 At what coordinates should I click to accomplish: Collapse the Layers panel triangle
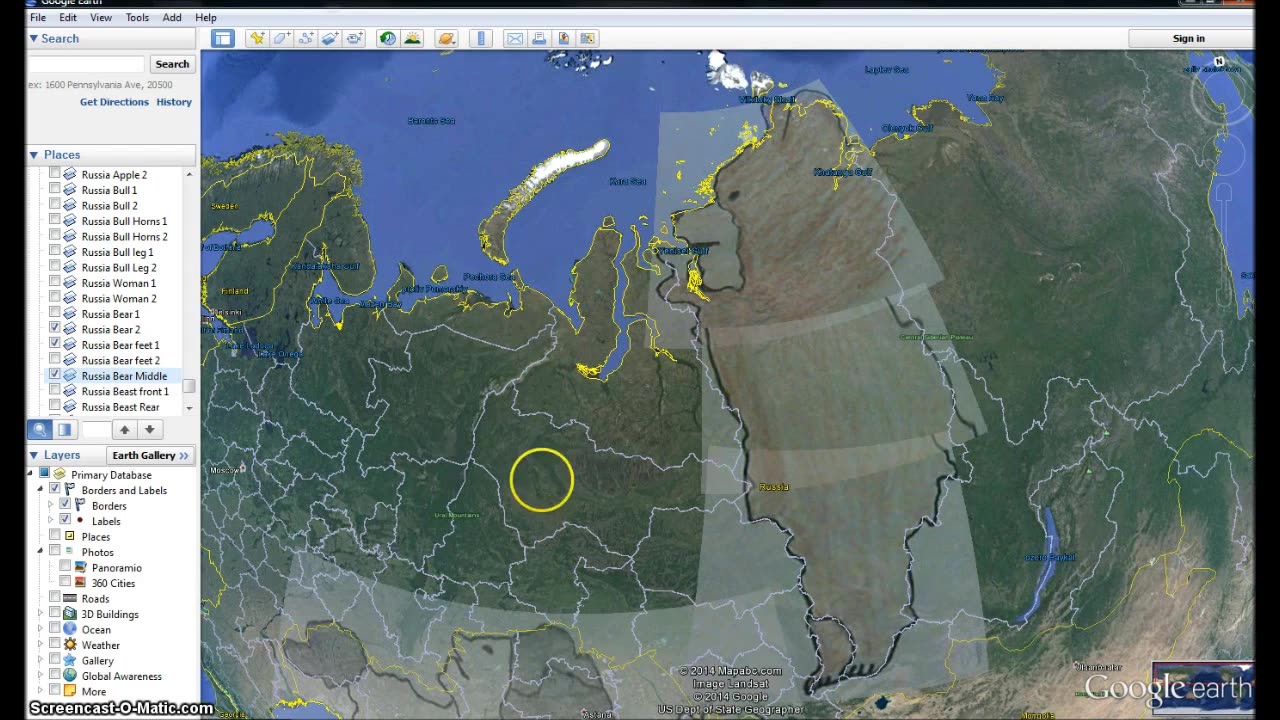click(33, 455)
